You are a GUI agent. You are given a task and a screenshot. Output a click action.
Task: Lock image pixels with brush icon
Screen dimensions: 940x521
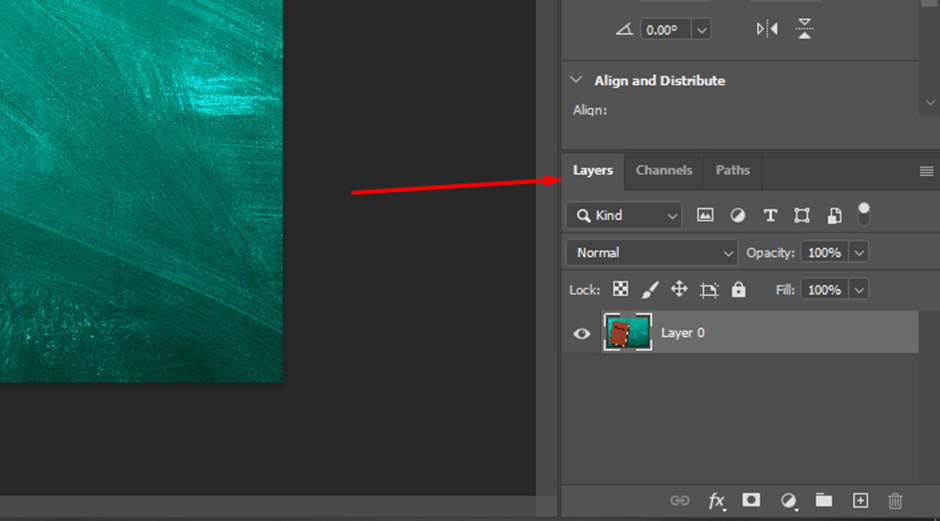(650, 290)
